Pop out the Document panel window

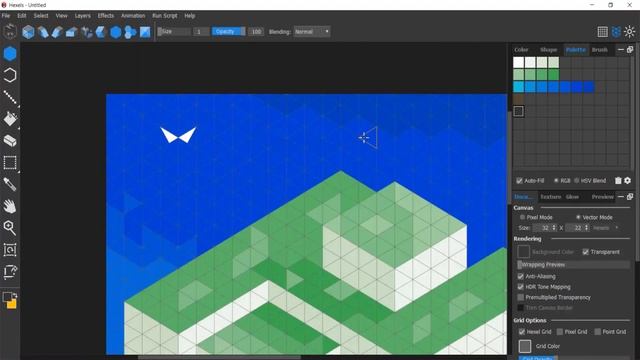click(630, 197)
